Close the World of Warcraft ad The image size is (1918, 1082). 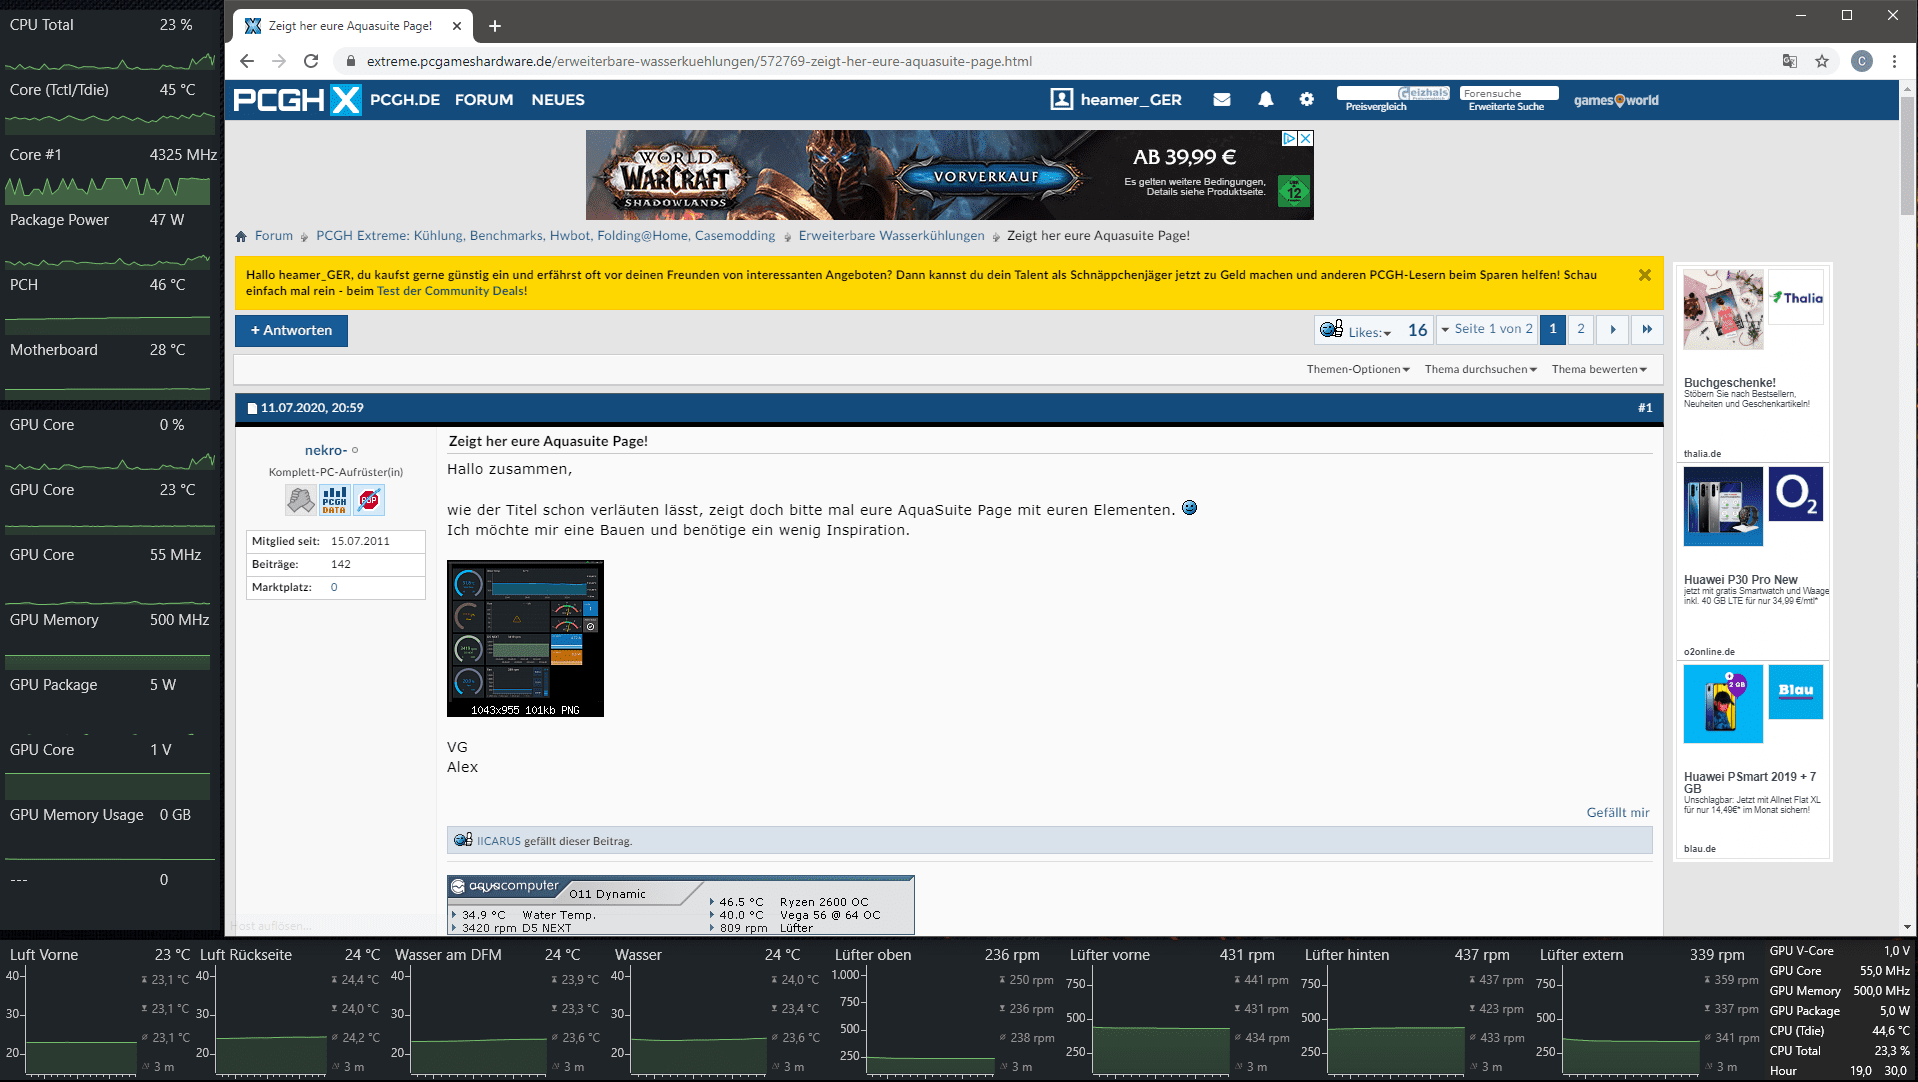1305,139
